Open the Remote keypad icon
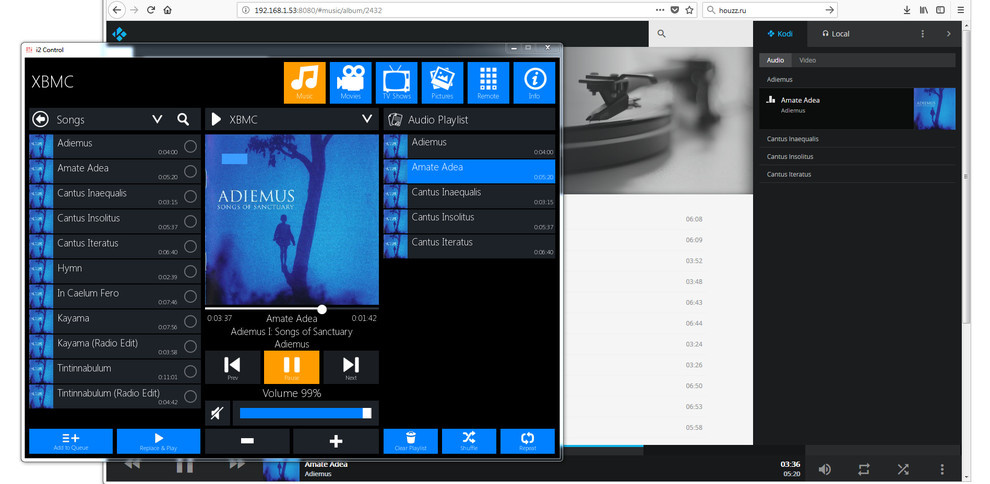990x484 pixels. (x=488, y=82)
